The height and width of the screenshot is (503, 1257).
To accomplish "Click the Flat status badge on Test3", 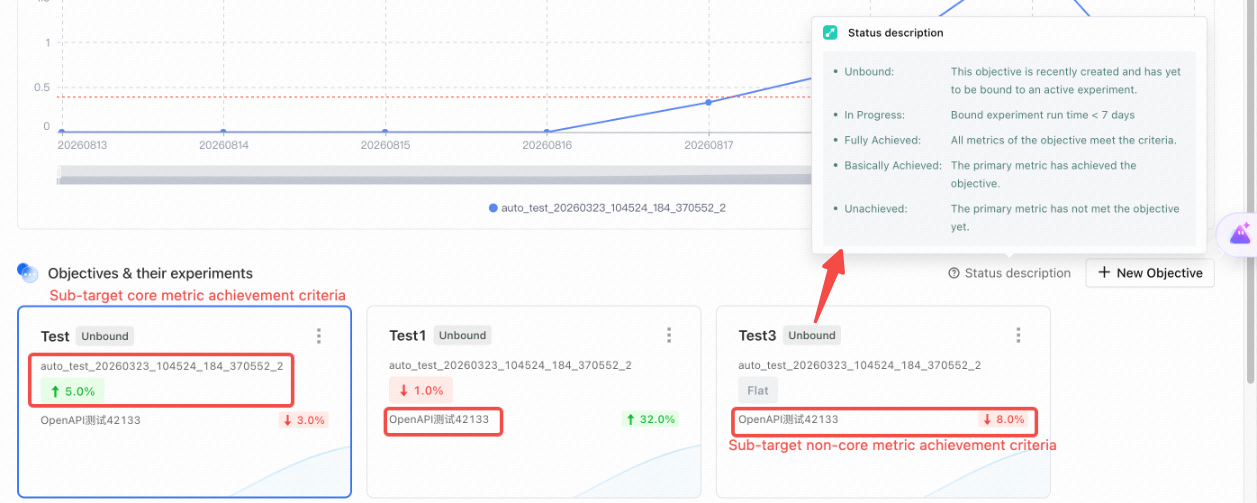I will (756, 391).
